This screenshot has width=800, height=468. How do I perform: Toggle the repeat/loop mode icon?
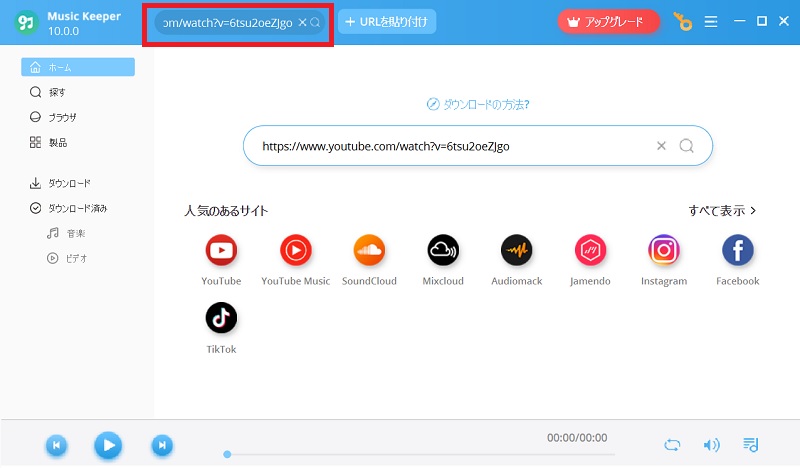tap(672, 445)
